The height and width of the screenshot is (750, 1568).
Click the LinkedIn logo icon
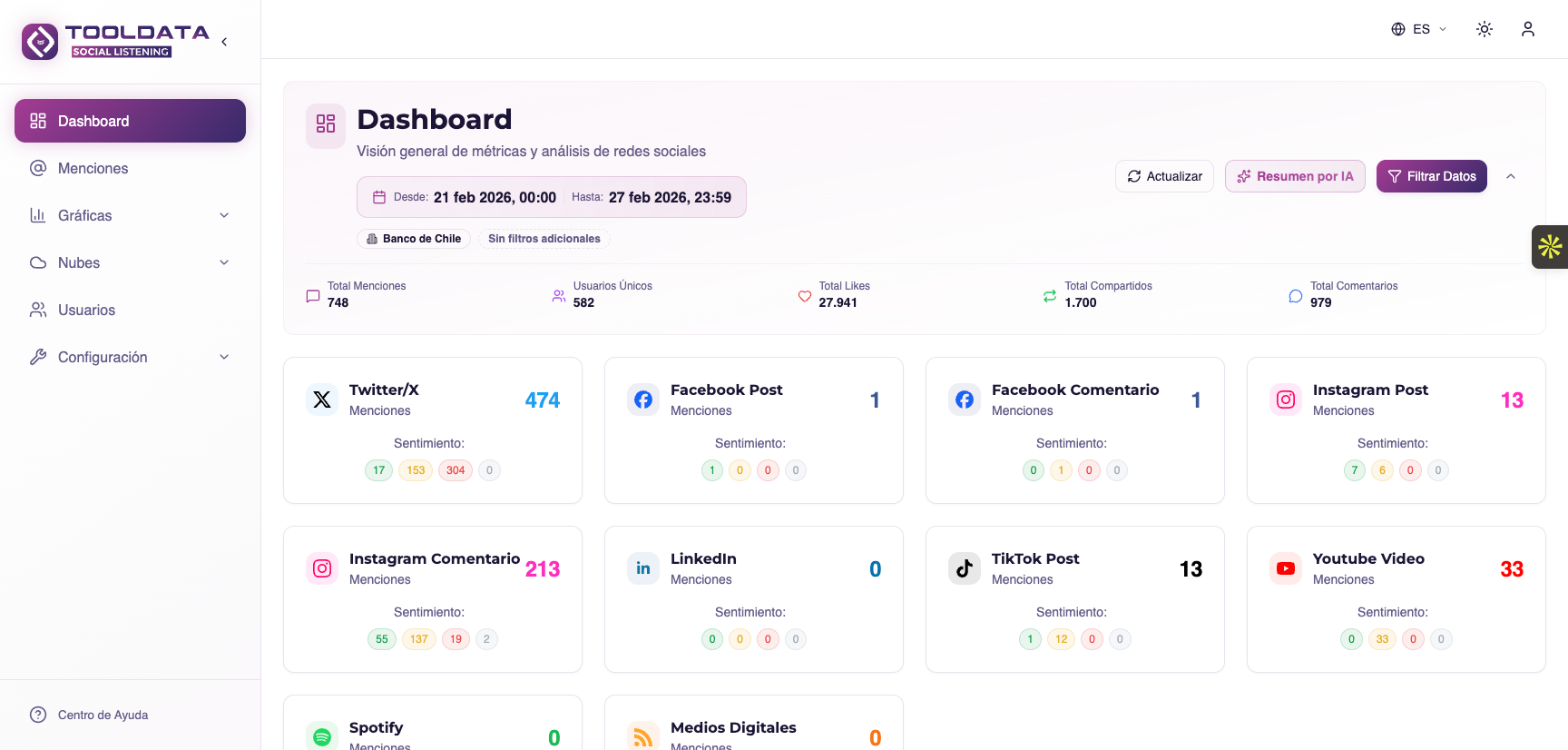(643, 569)
